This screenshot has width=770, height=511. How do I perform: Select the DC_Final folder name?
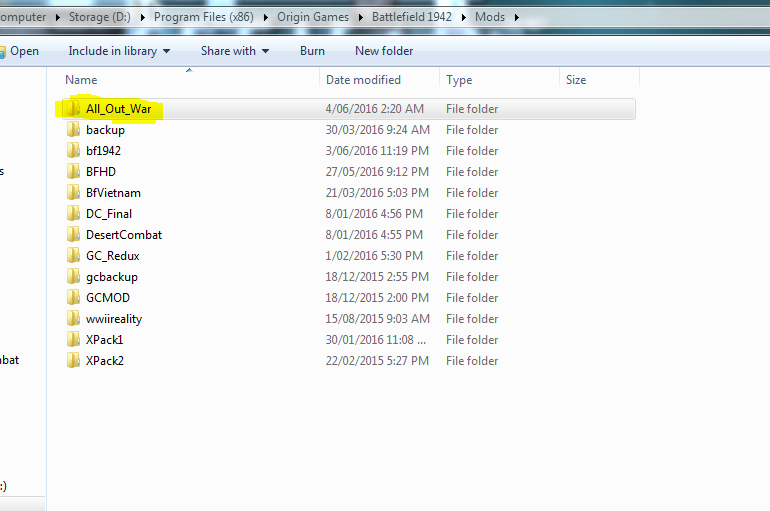(x=109, y=214)
